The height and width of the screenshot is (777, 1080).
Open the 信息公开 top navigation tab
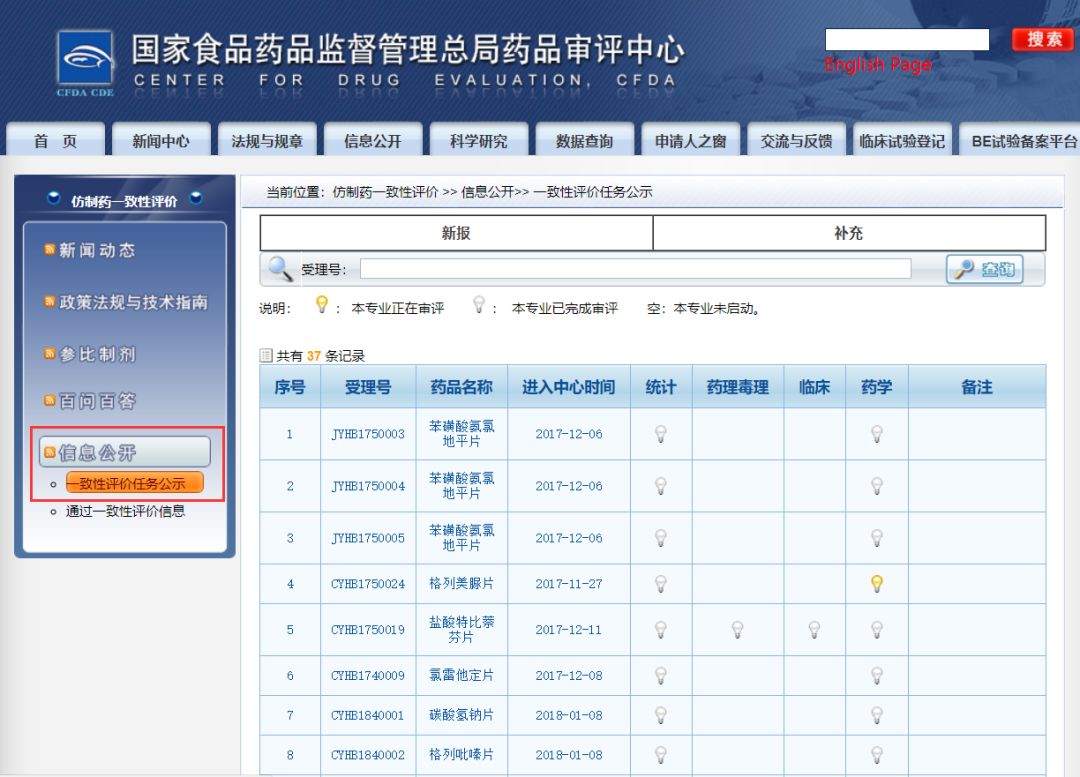[373, 141]
